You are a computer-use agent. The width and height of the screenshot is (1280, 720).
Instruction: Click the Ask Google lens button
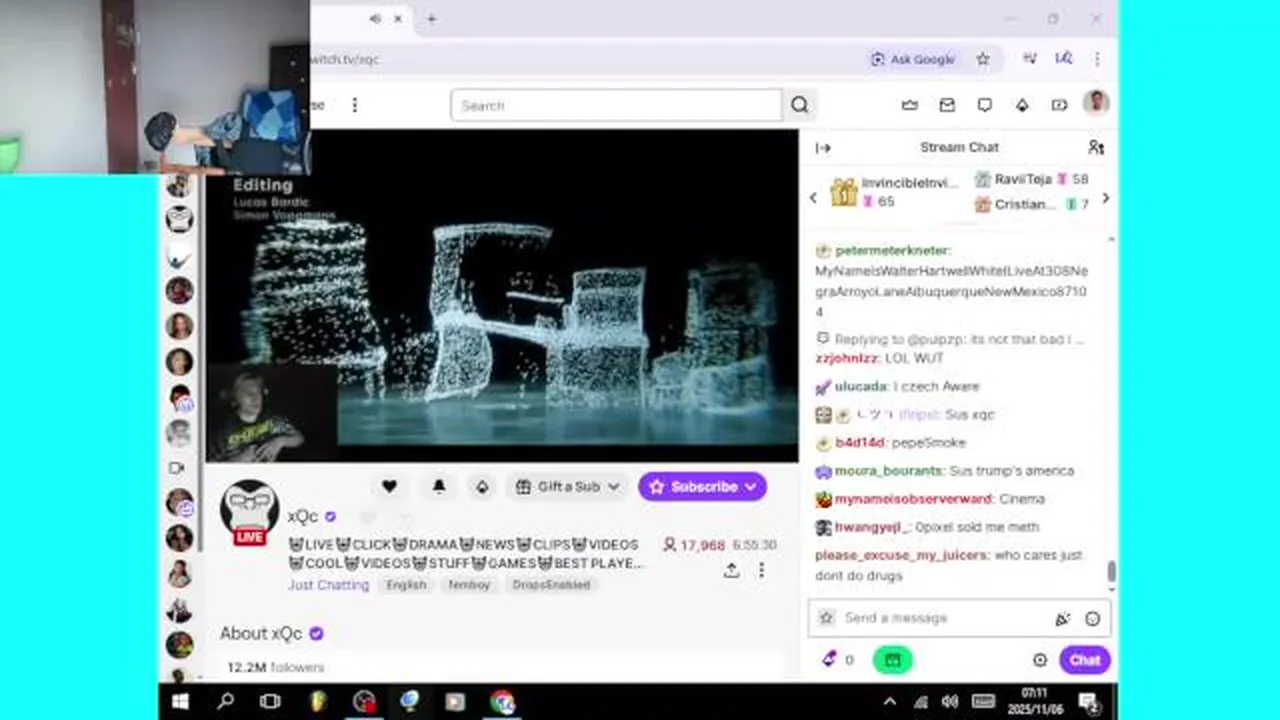point(912,59)
